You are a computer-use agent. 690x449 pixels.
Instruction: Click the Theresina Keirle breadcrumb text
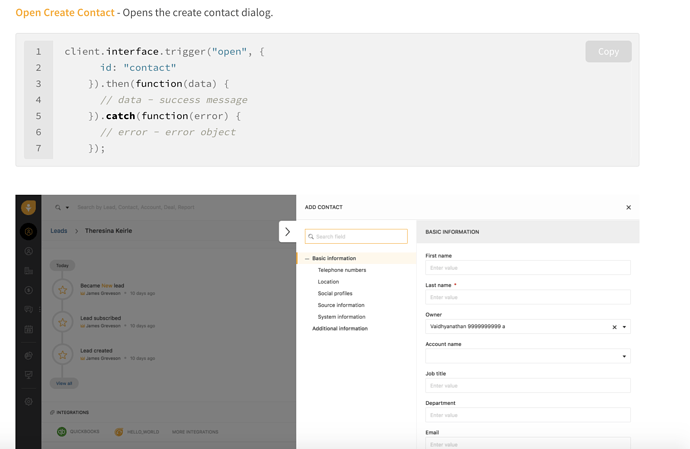108,231
